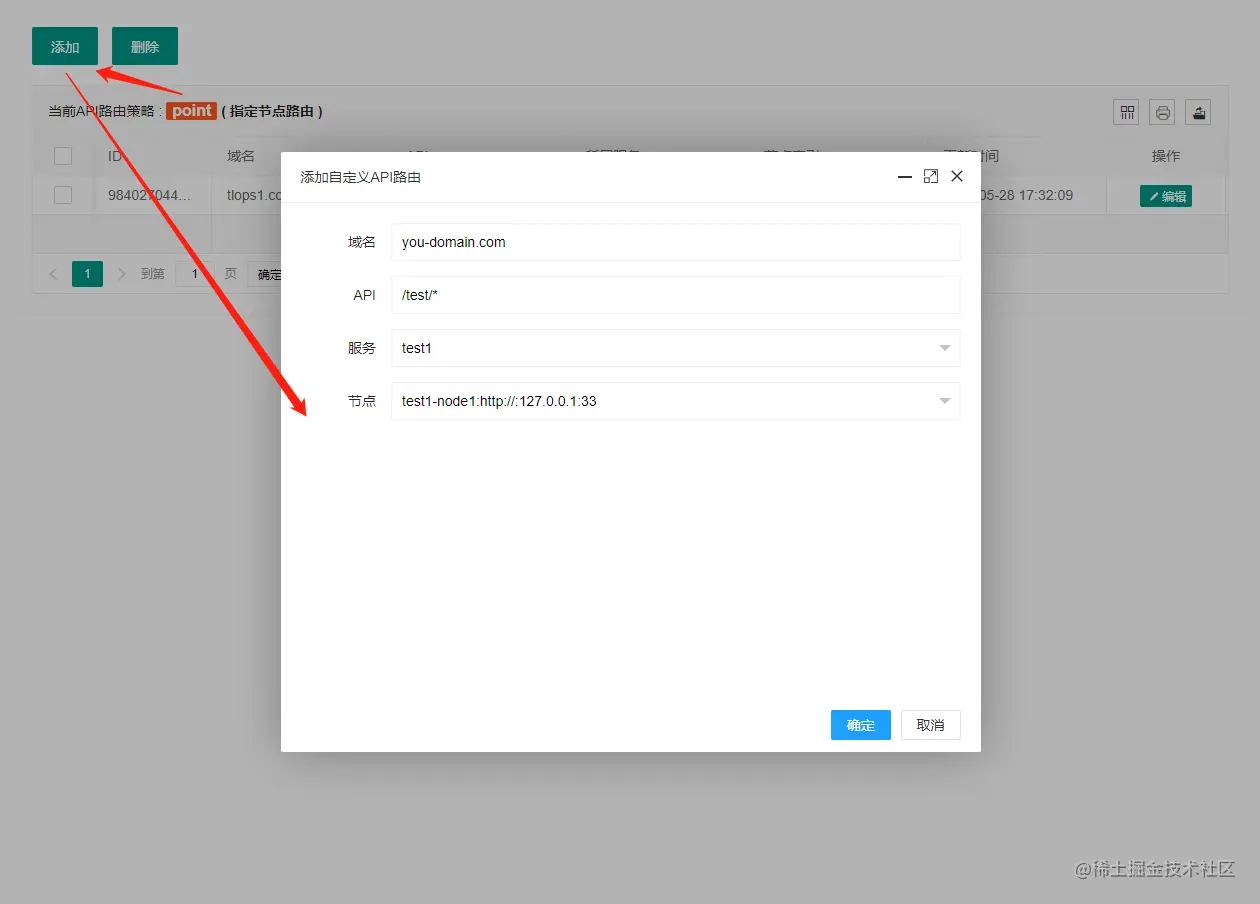The width and height of the screenshot is (1260, 904).
Task: Click the orange point strategy tag
Action: pyautogui.click(x=191, y=111)
